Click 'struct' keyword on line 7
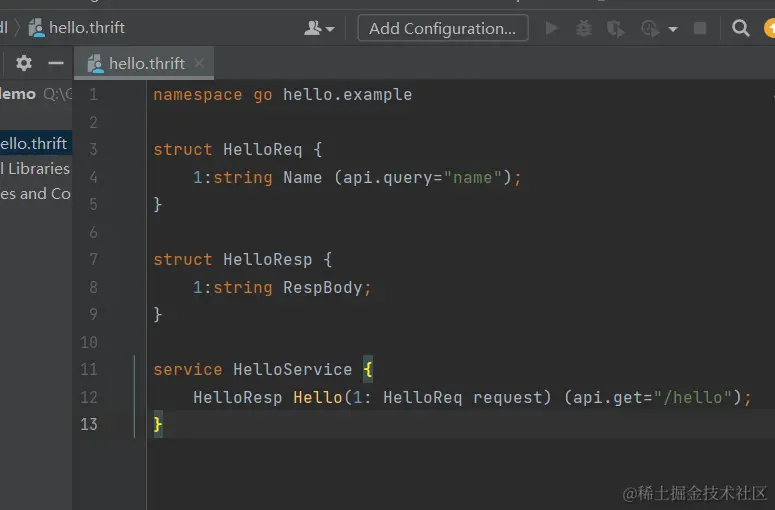 pyautogui.click(x=182, y=259)
